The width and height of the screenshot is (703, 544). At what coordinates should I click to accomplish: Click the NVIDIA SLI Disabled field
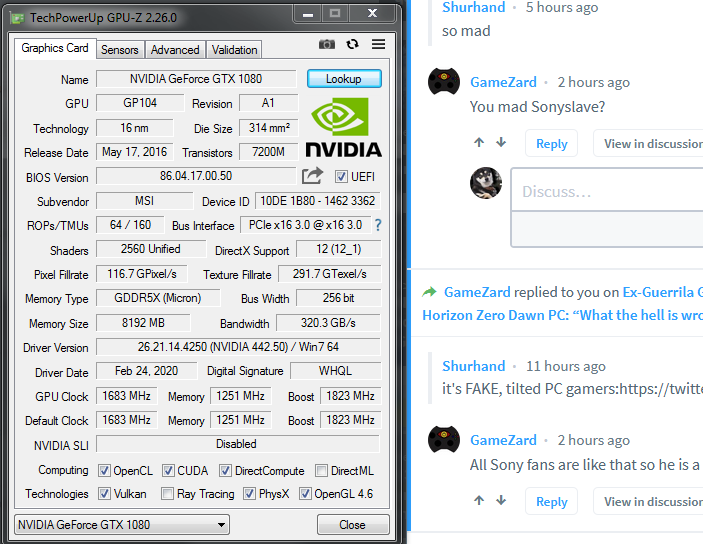[x=238, y=444]
